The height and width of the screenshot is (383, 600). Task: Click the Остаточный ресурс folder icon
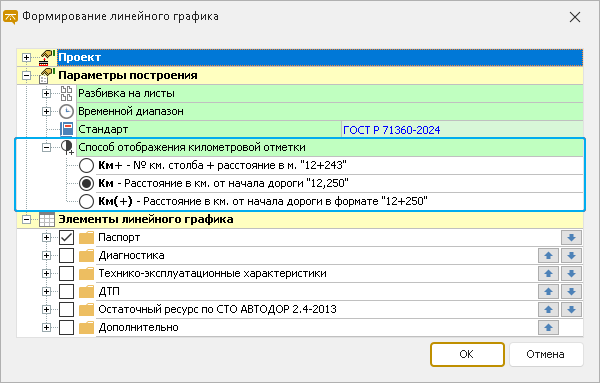pyautogui.click(x=86, y=310)
